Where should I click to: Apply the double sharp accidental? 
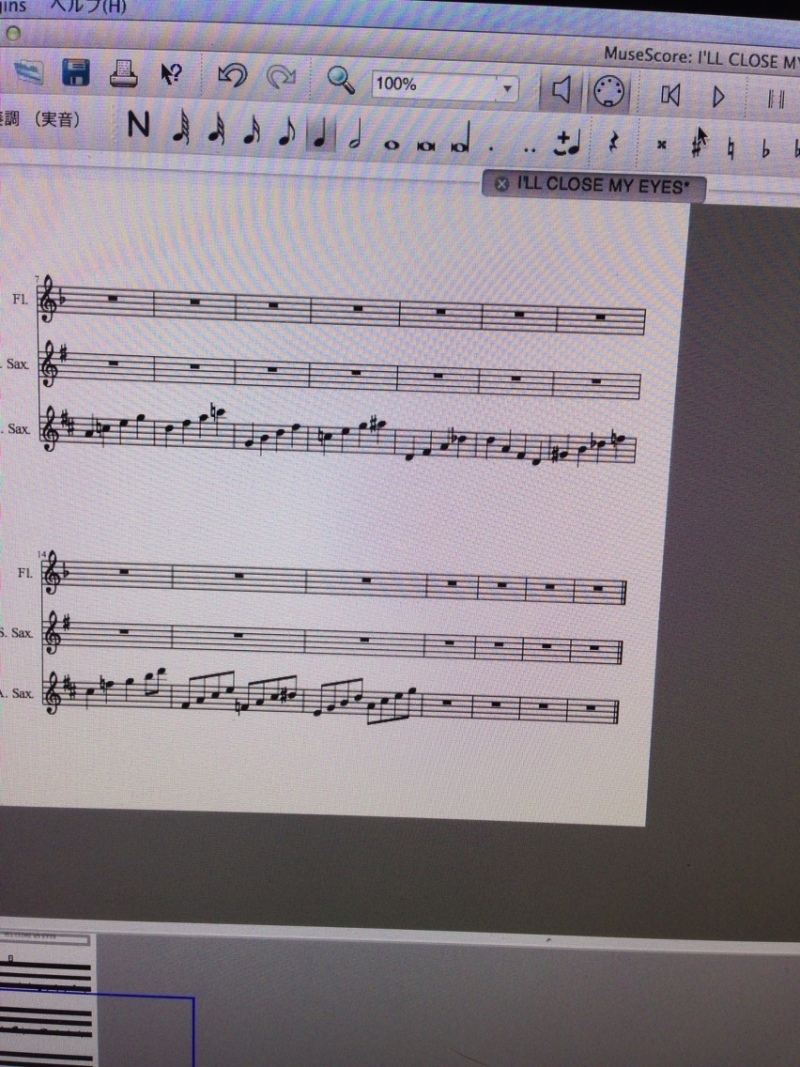pyautogui.click(x=661, y=144)
